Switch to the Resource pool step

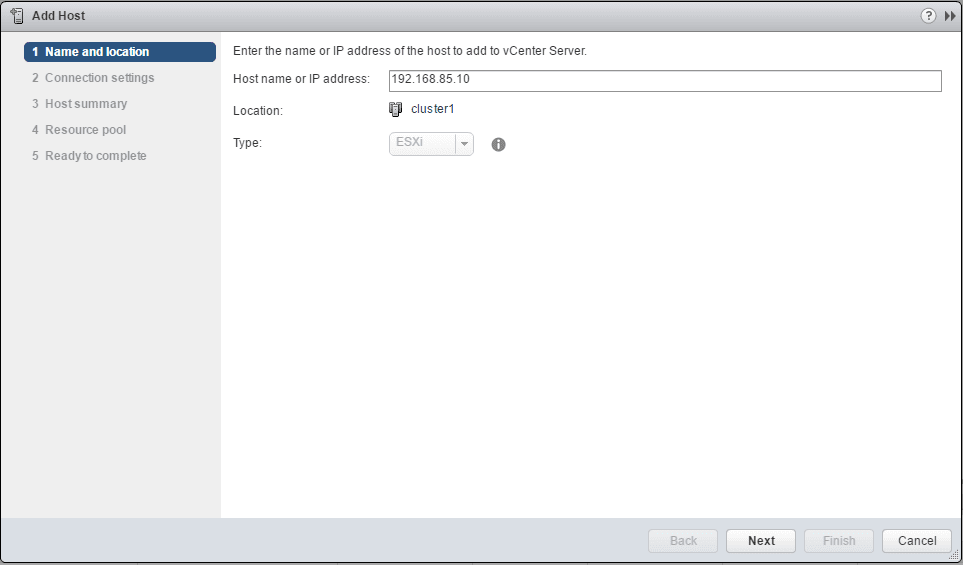[x=85, y=130]
